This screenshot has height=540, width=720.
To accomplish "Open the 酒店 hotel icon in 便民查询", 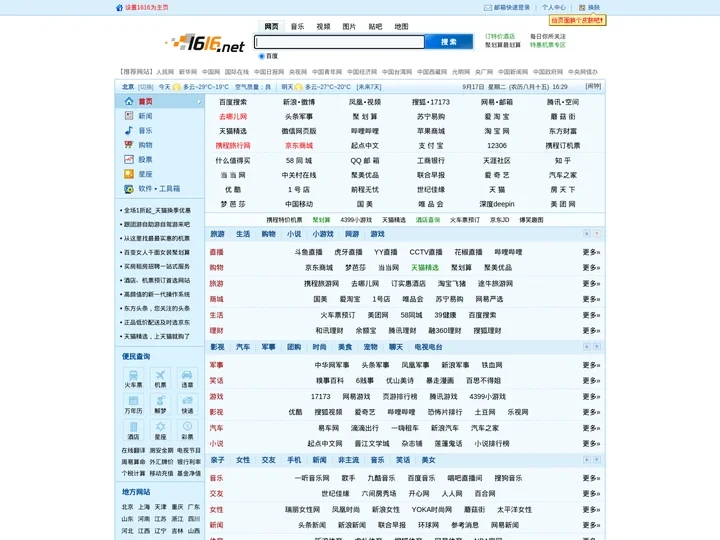I will click(x=133, y=427).
